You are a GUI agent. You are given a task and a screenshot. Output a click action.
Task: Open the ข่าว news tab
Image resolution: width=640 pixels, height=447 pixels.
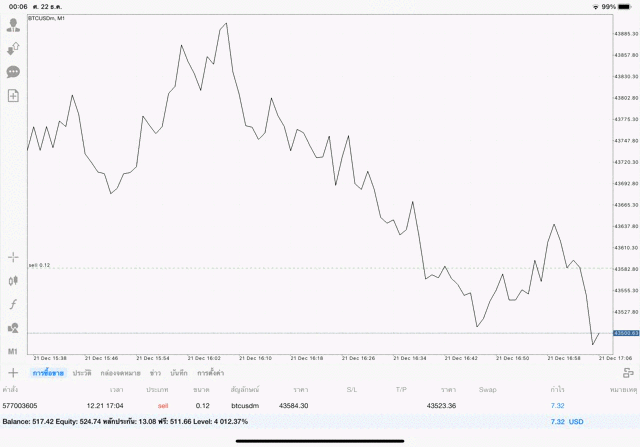155,372
